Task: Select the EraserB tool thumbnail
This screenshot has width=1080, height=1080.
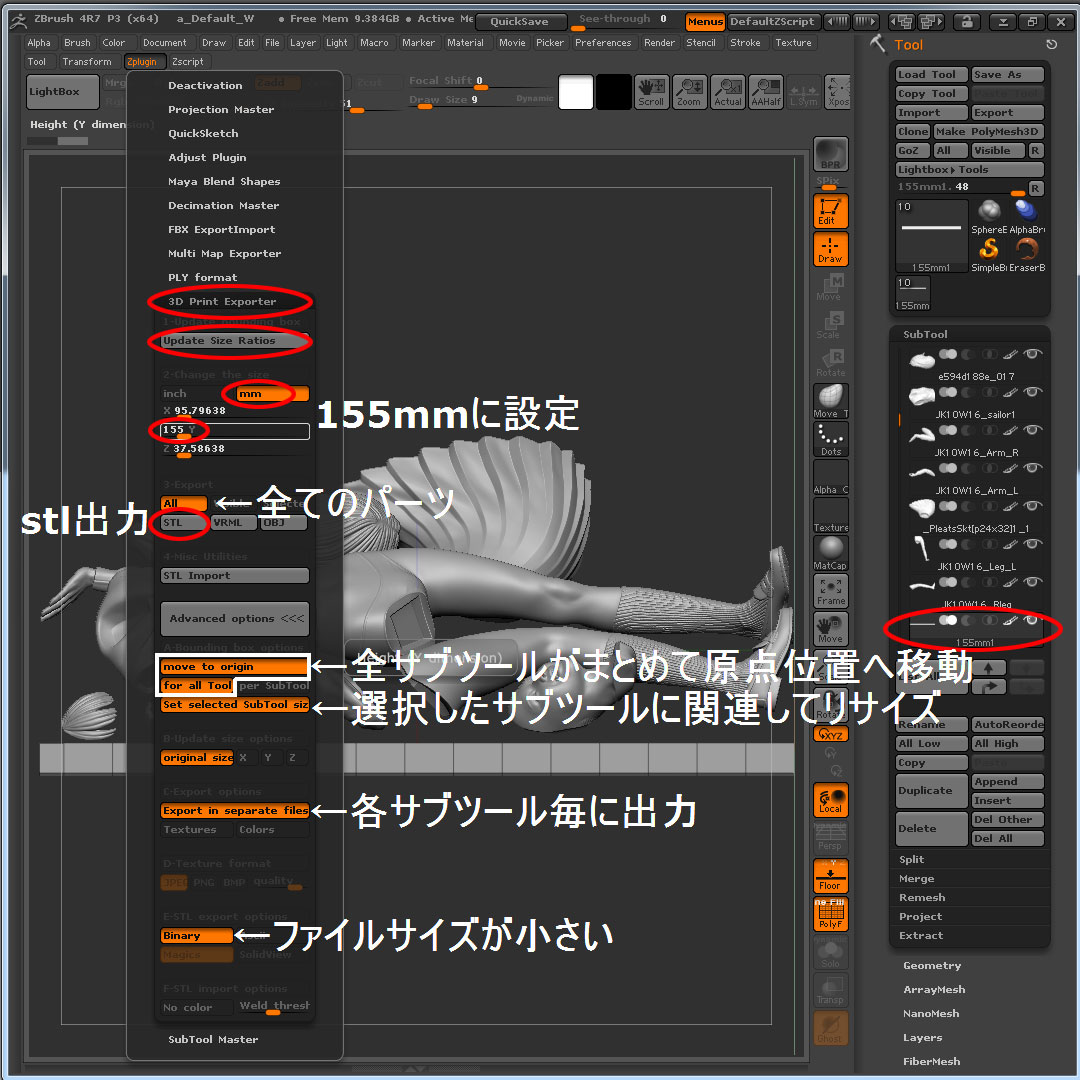Action: 1026,254
